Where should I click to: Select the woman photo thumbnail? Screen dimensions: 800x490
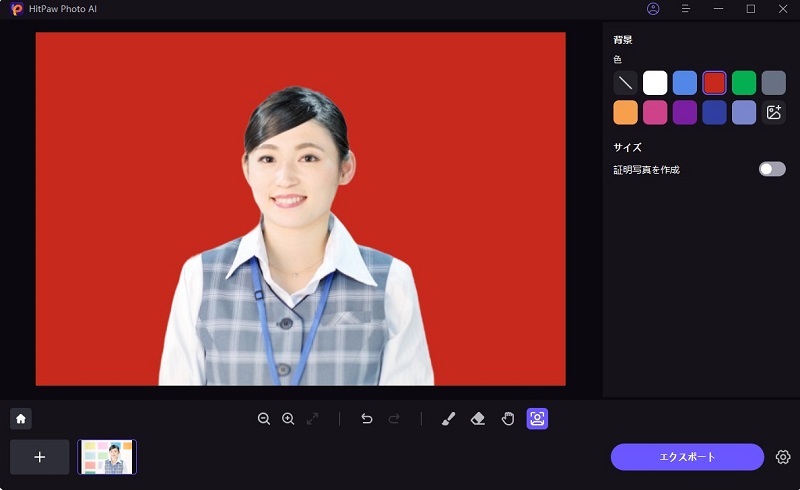click(107, 457)
